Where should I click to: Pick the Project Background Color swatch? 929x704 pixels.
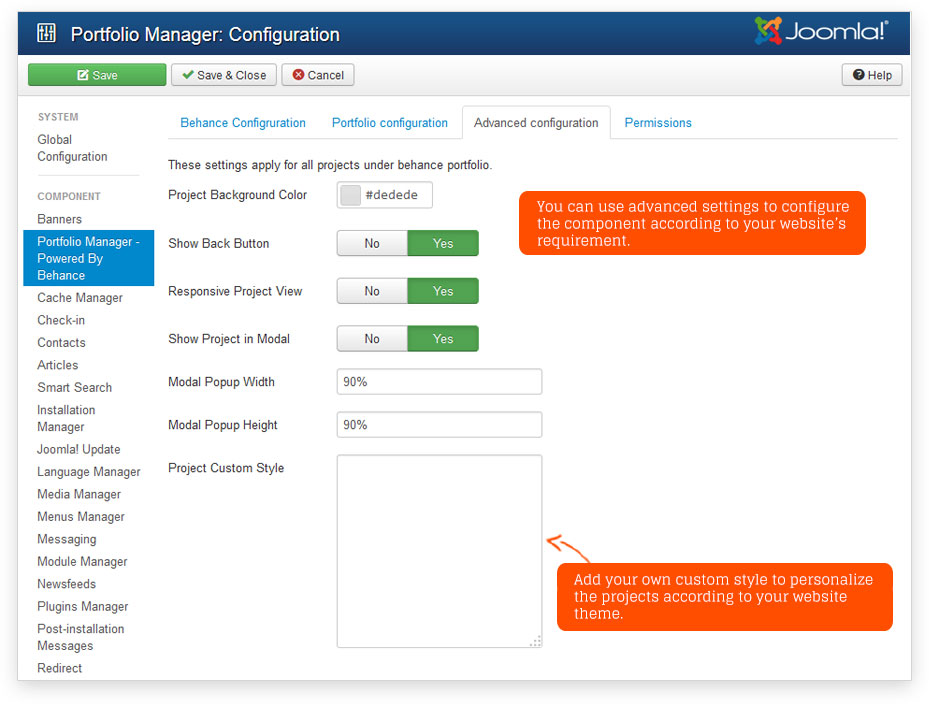350,195
